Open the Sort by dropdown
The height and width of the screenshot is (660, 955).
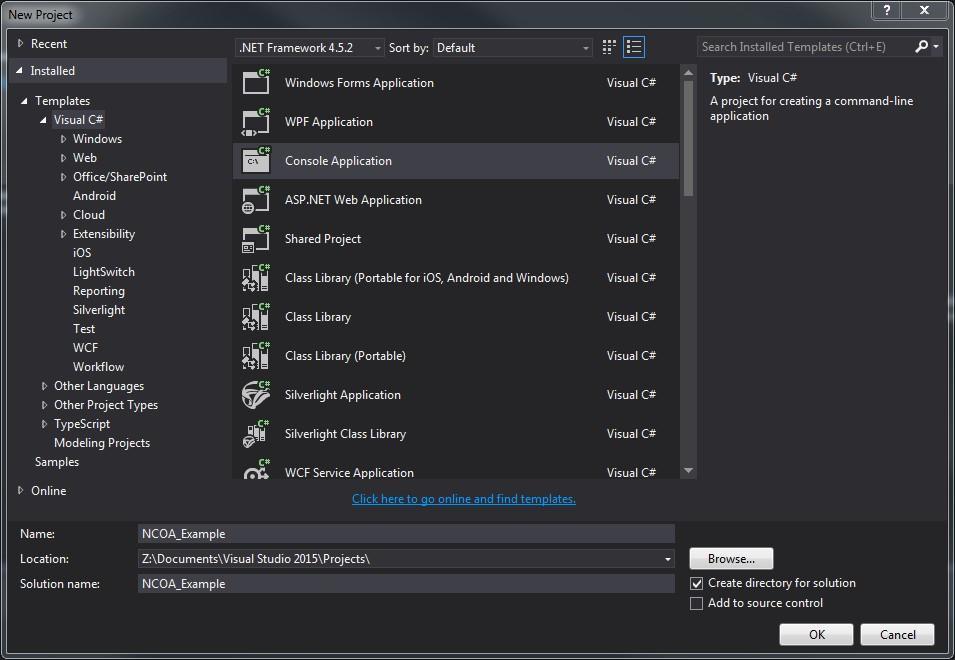coord(514,47)
